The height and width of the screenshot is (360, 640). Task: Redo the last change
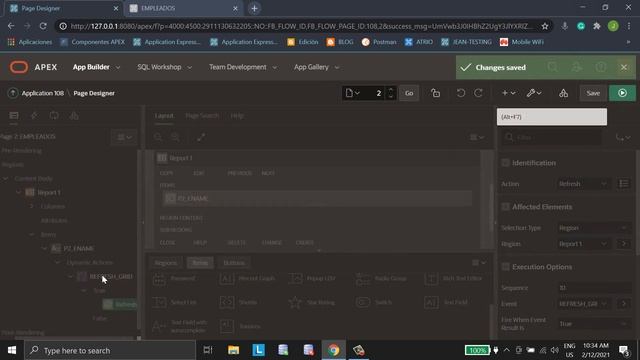[478, 93]
